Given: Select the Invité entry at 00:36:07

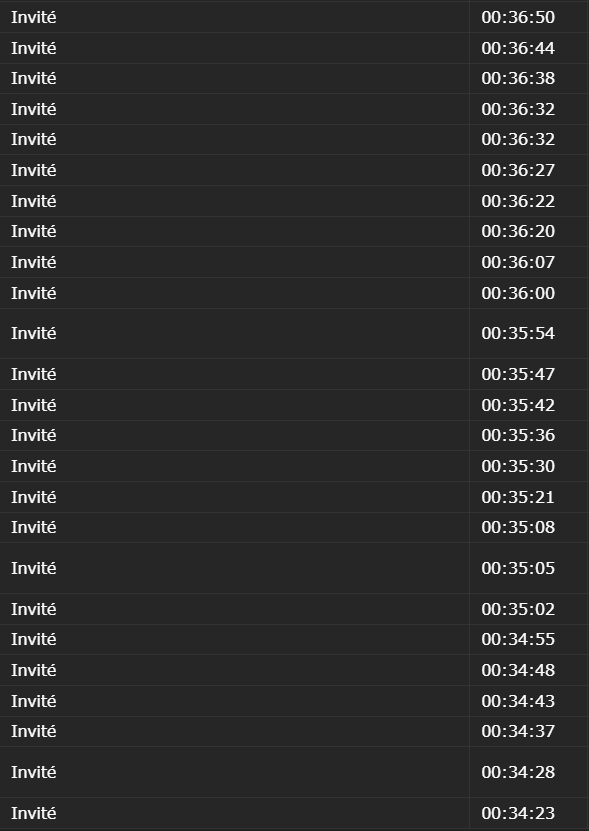Looking at the screenshot, I should point(294,262).
